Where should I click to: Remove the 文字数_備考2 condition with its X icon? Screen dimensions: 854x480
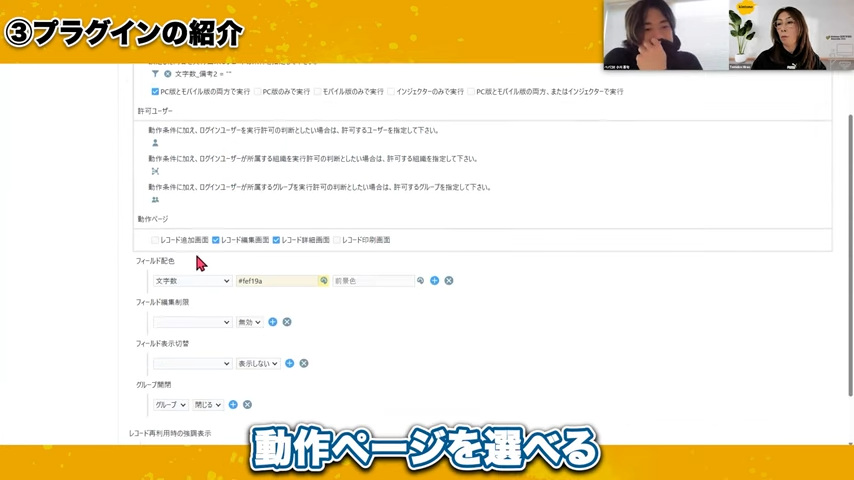pos(168,74)
